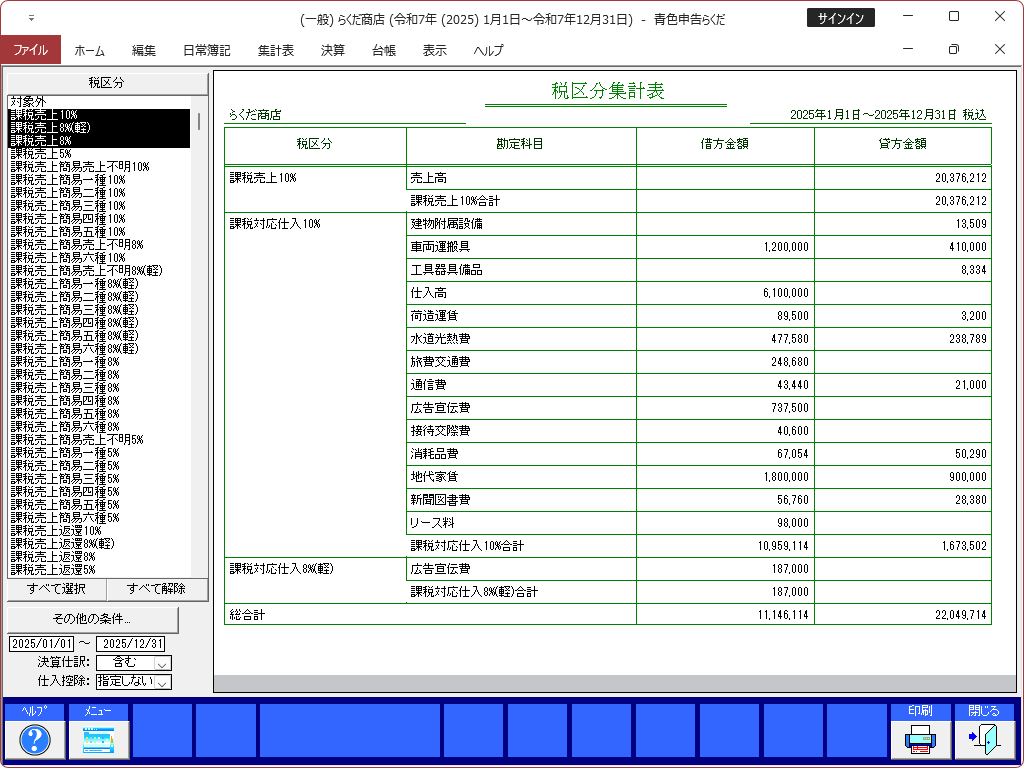Open the quick access arrow in title bar
The height and width of the screenshot is (768, 1024).
click(31, 18)
